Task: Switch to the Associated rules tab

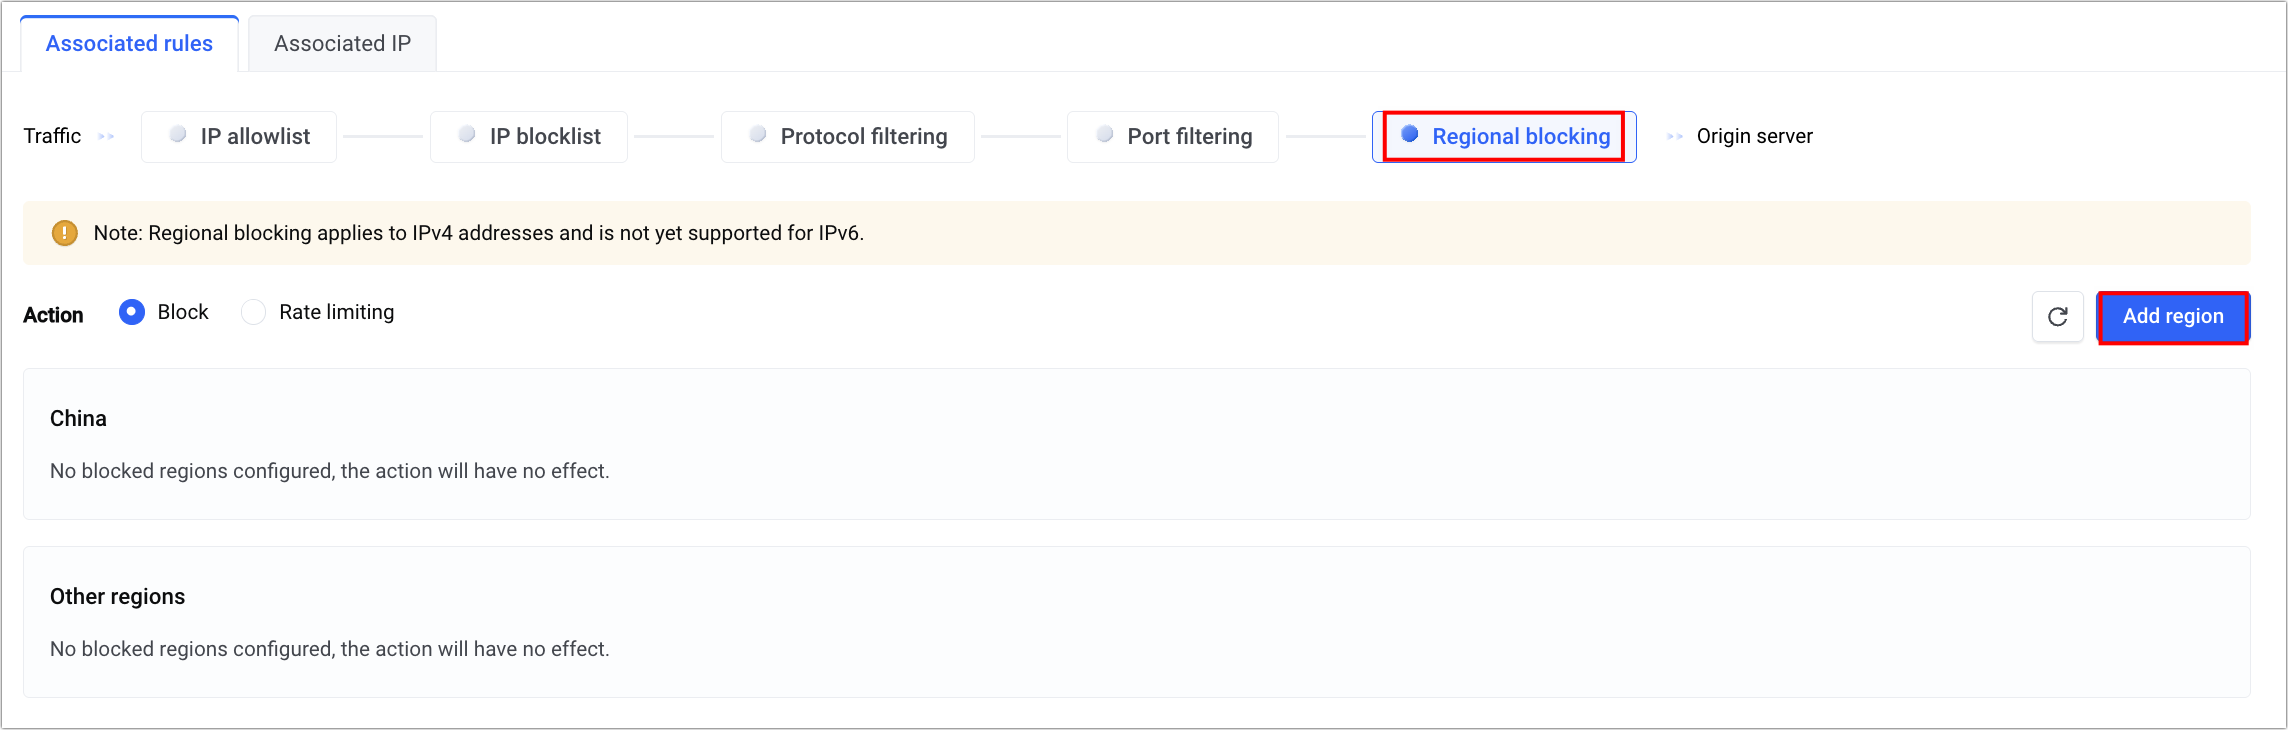Action: pos(129,44)
